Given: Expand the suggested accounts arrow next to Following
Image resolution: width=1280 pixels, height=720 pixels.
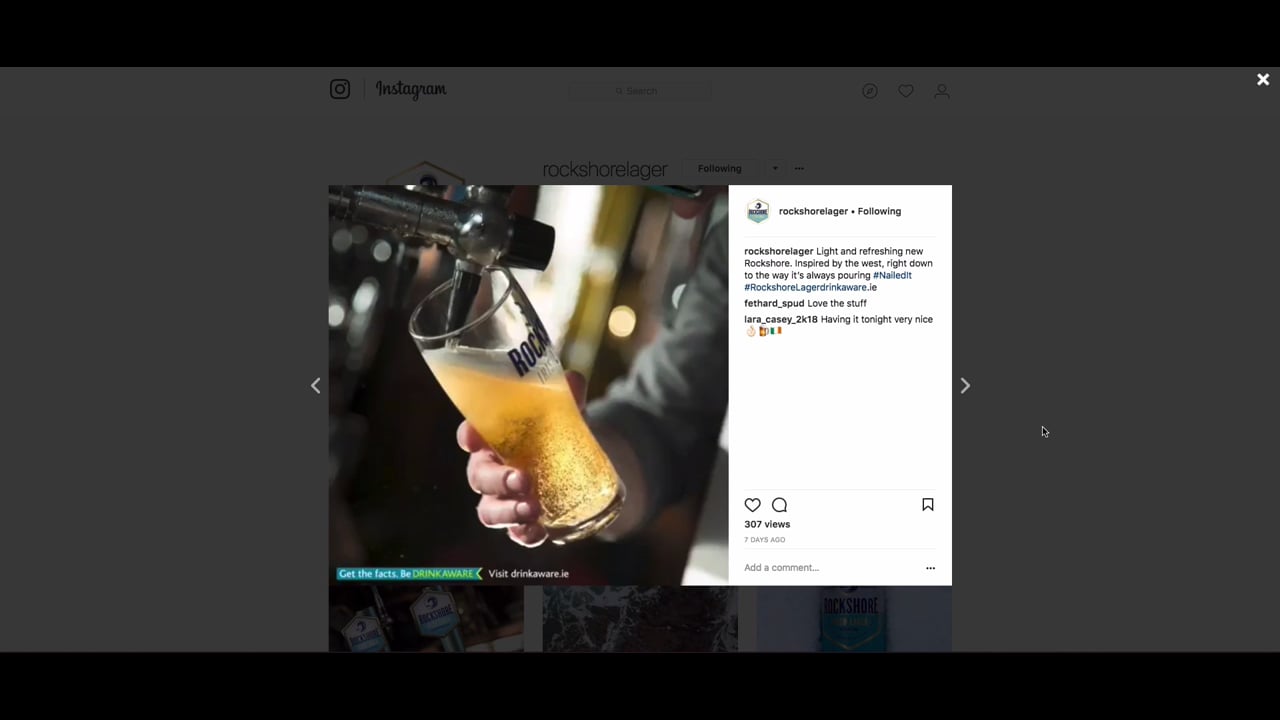Looking at the screenshot, I should [x=775, y=168].
